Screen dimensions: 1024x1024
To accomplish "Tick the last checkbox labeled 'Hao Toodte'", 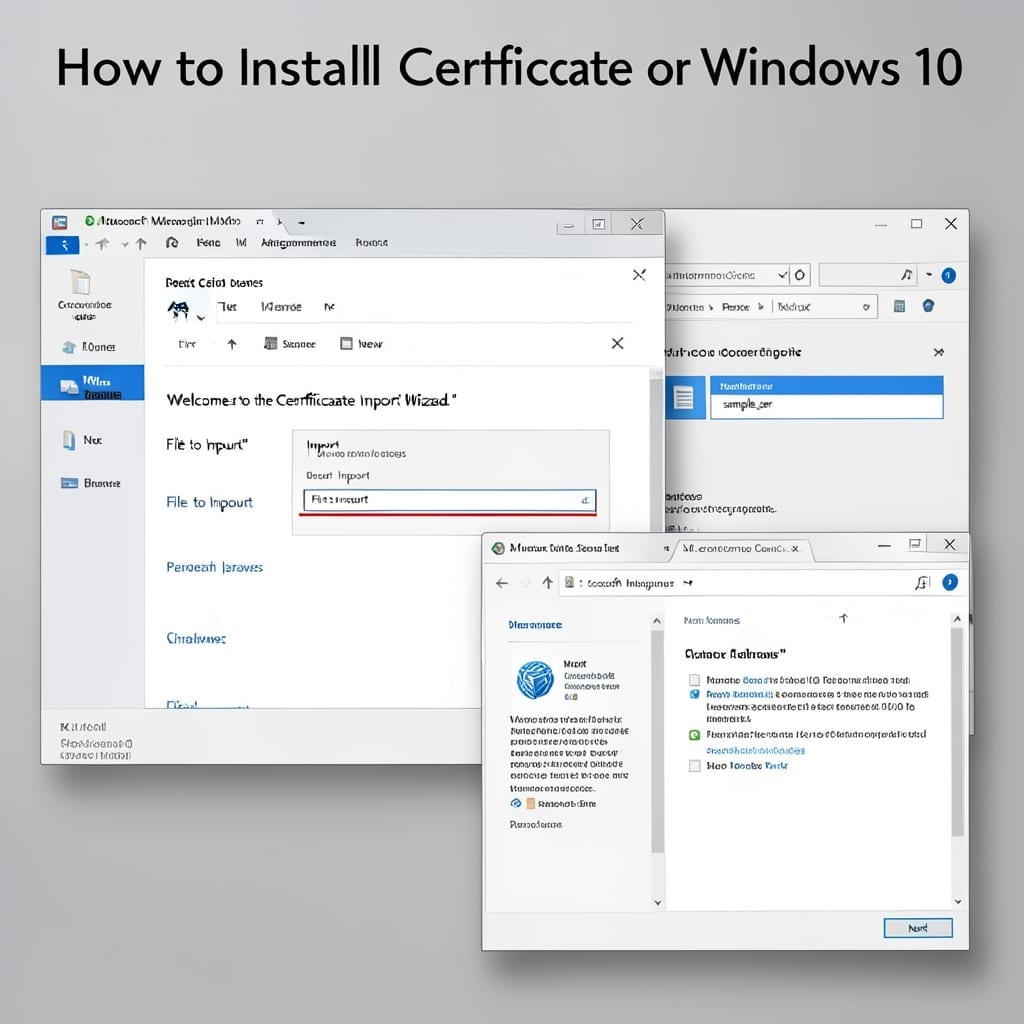I will click(694, 766).
